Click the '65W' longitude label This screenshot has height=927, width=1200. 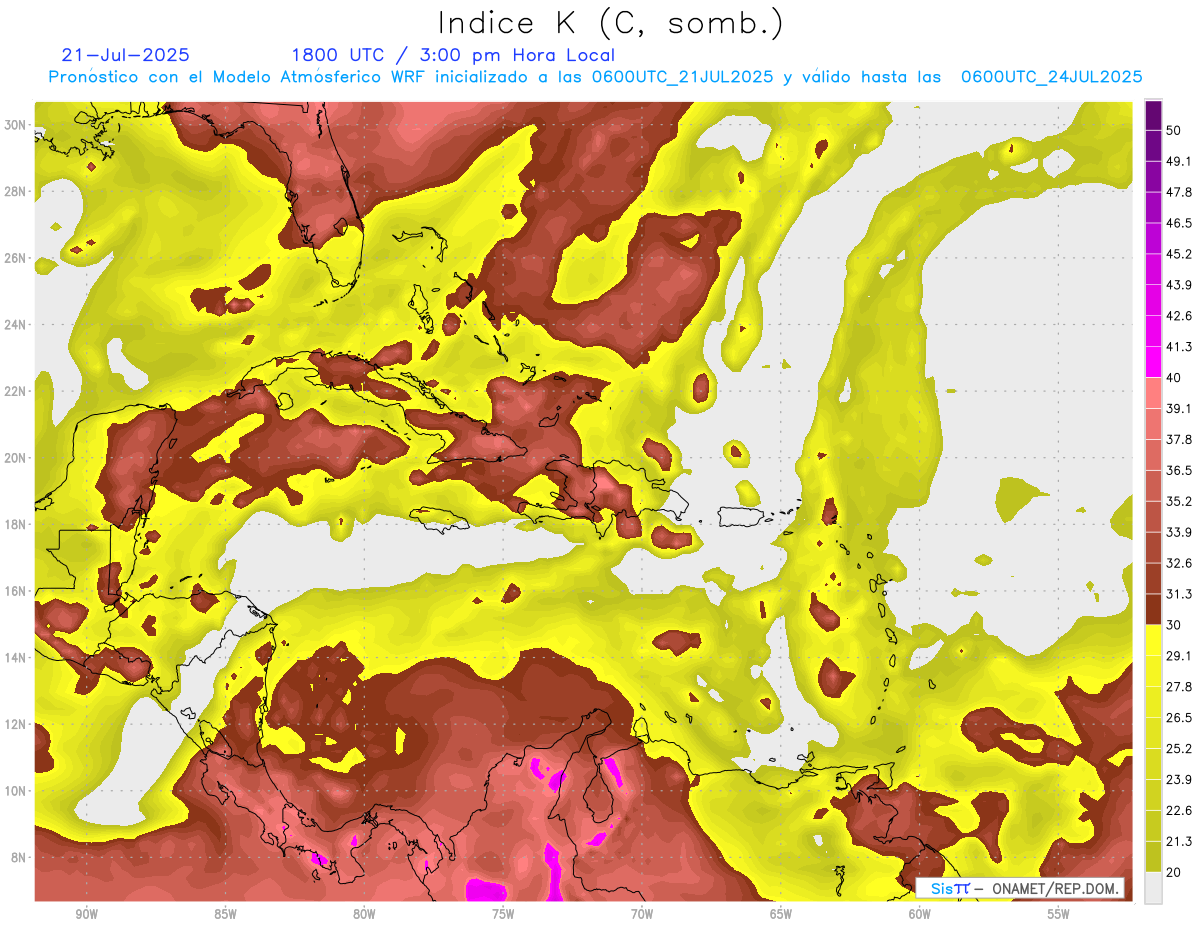coord(781,914)
